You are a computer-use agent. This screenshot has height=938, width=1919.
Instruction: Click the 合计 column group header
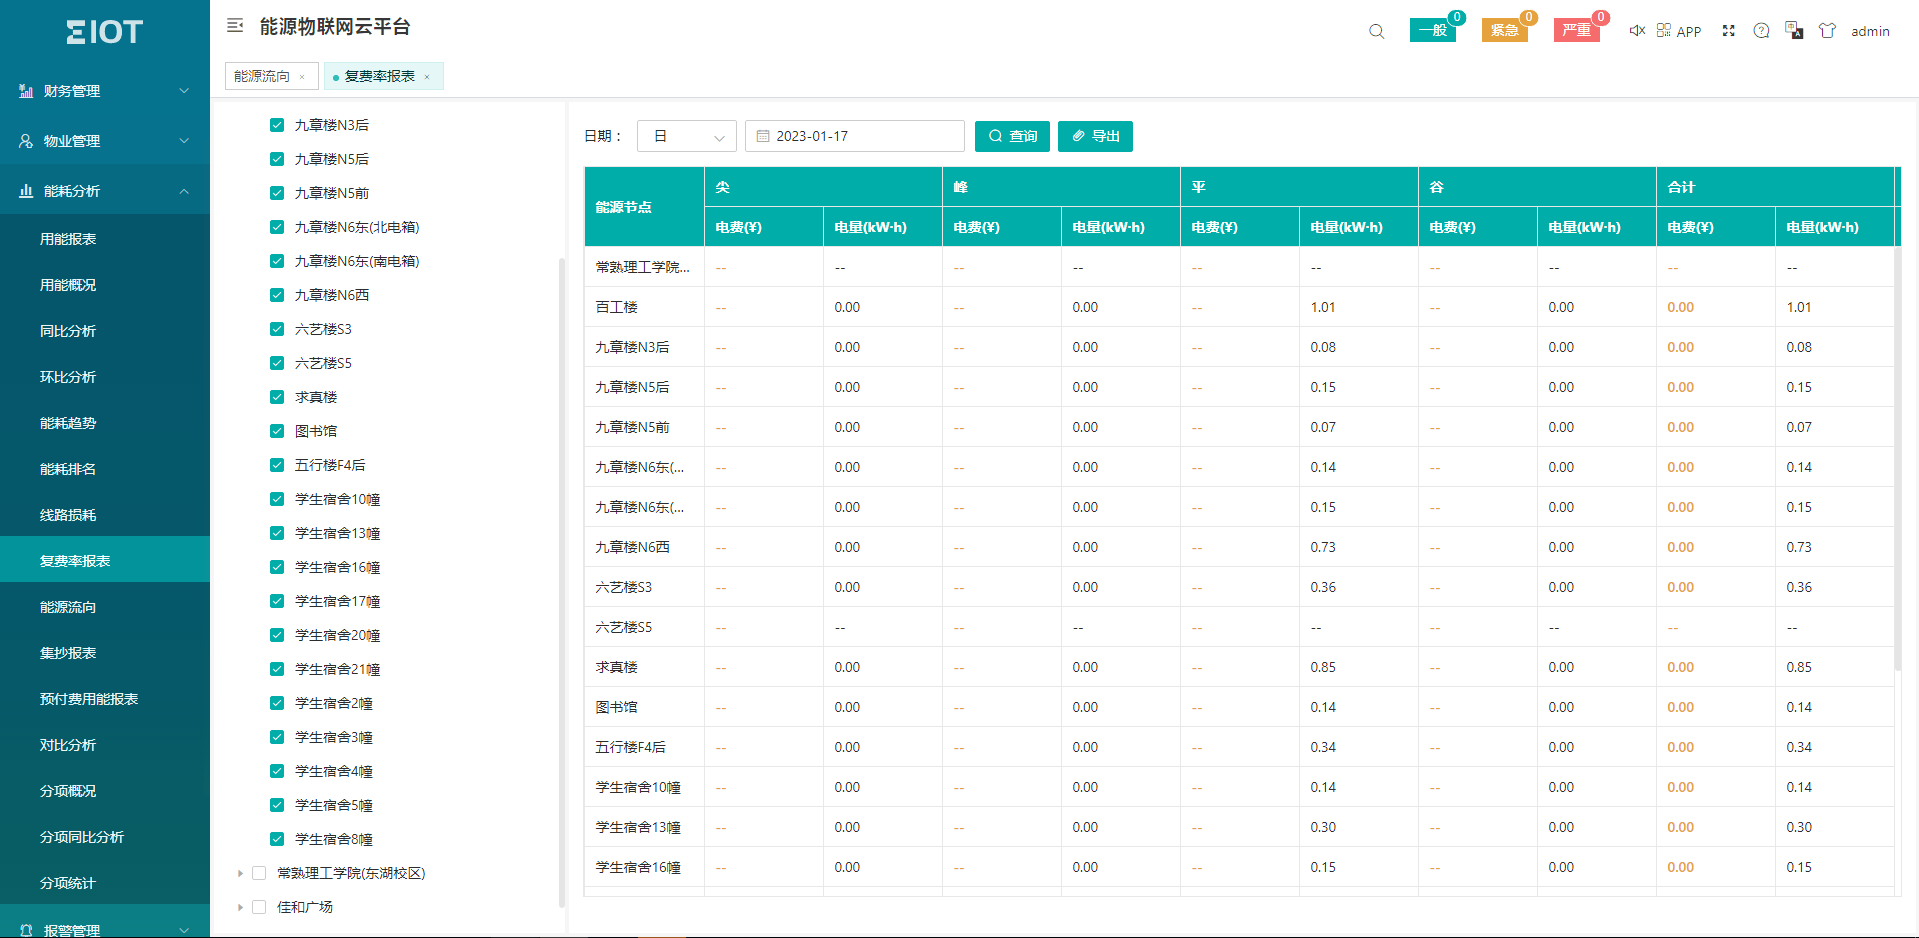(1775, 187)
